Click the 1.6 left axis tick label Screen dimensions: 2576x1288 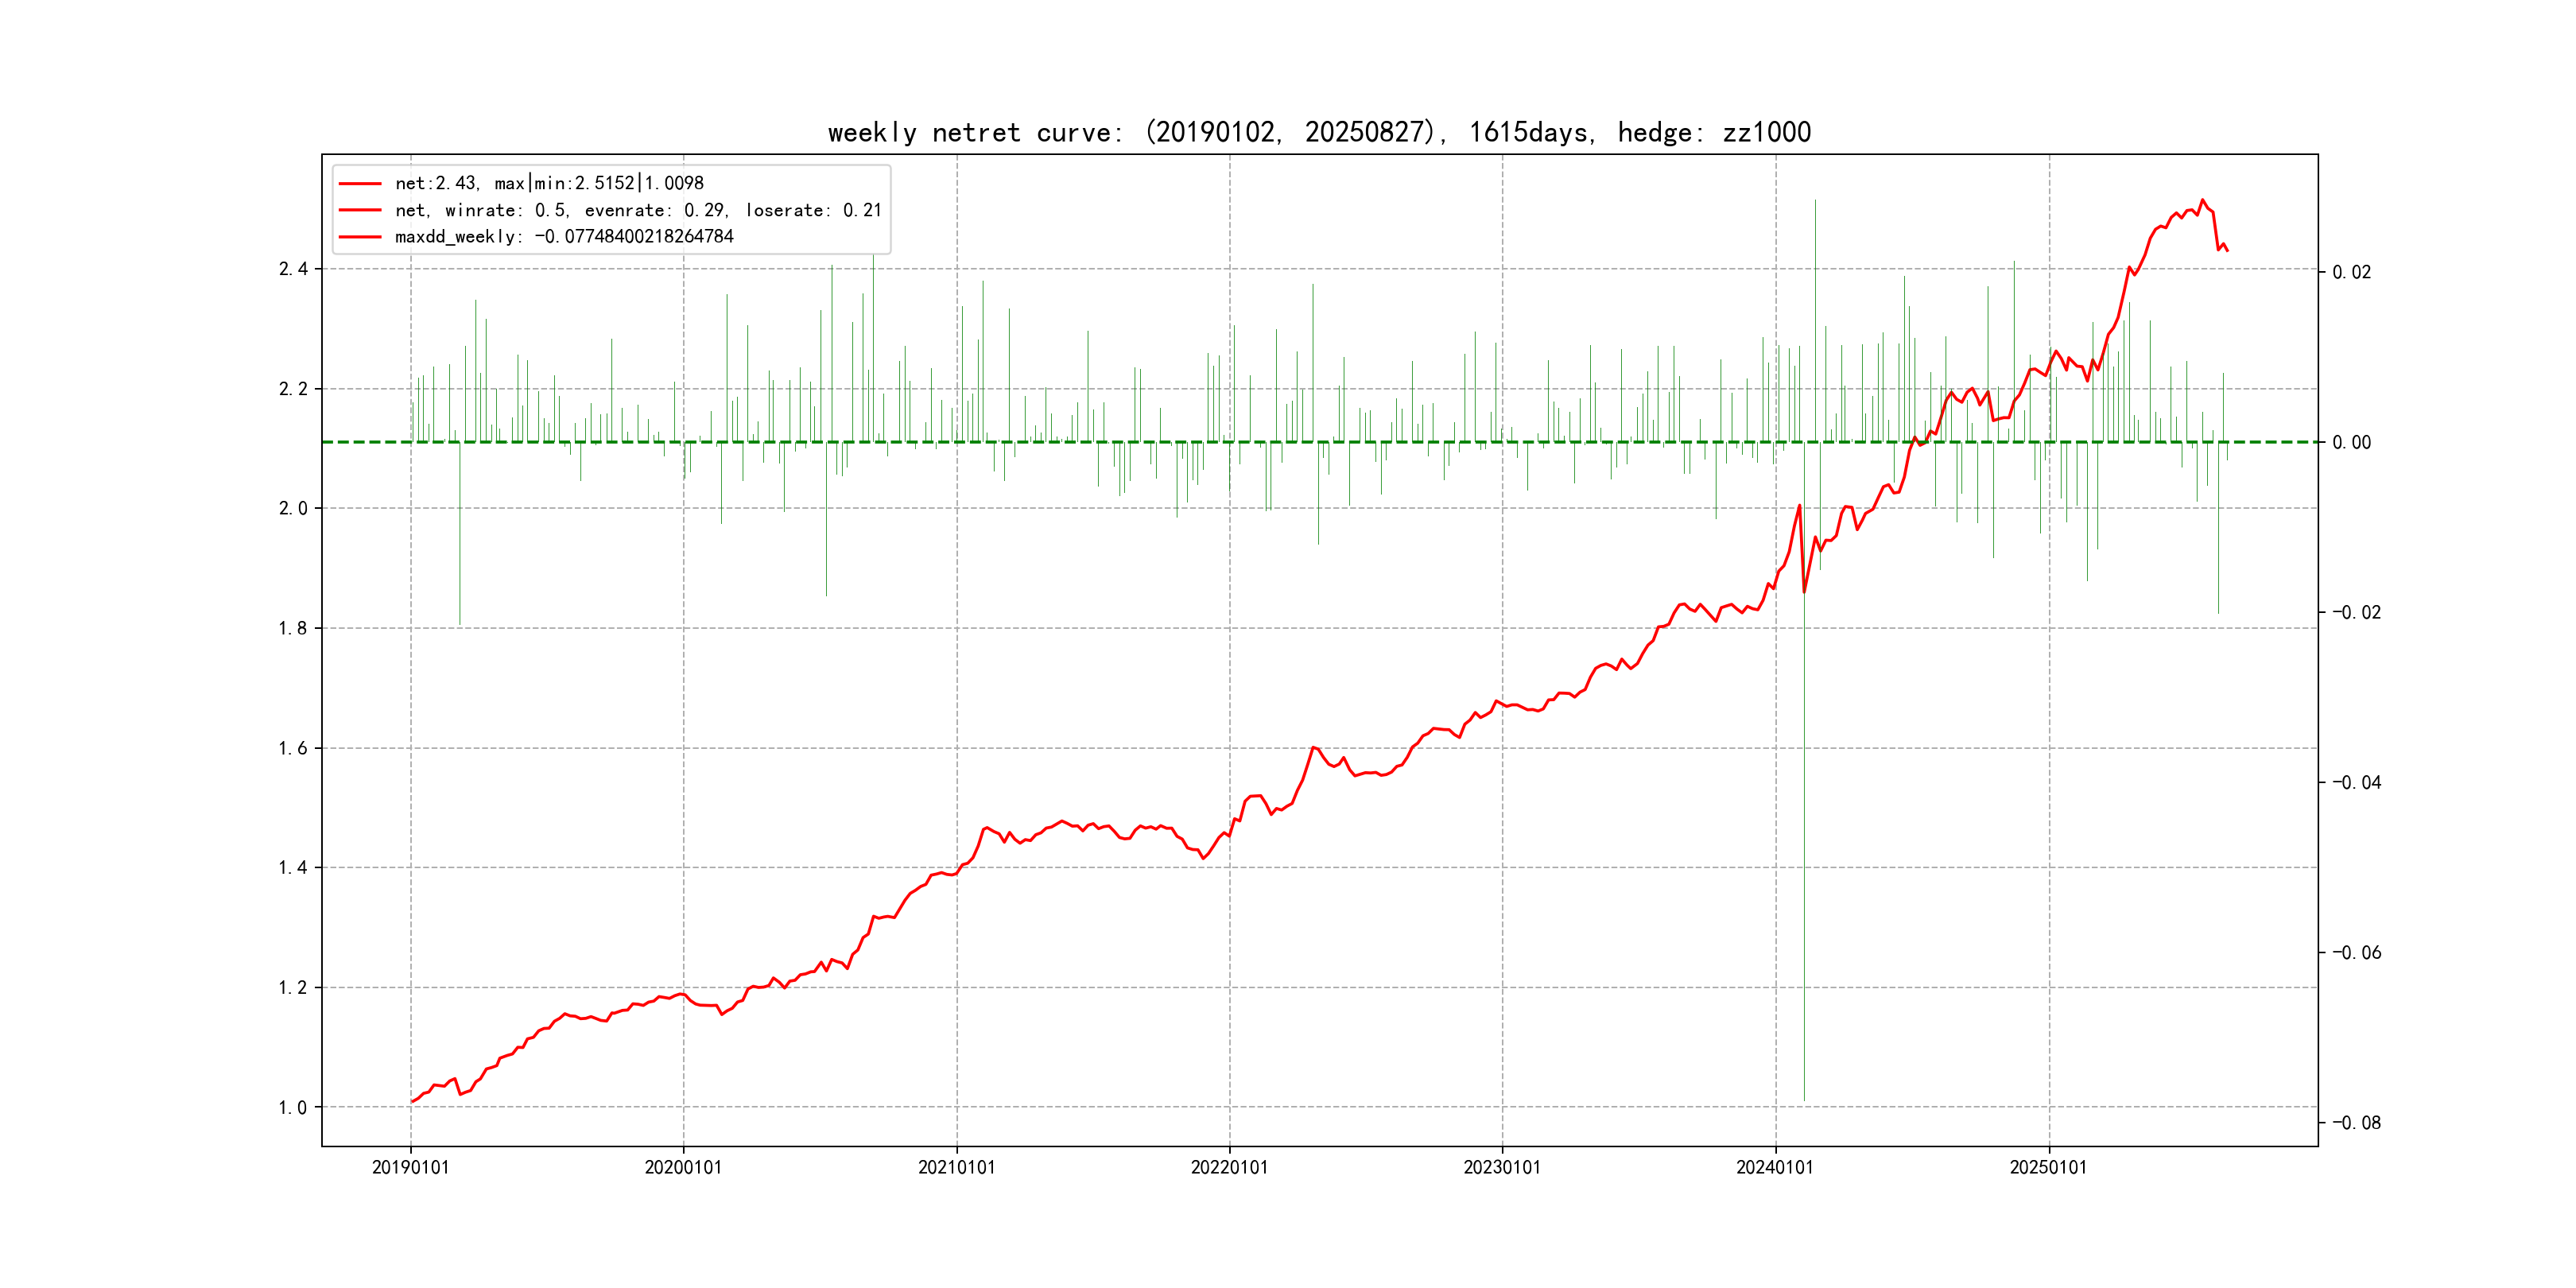293,748
